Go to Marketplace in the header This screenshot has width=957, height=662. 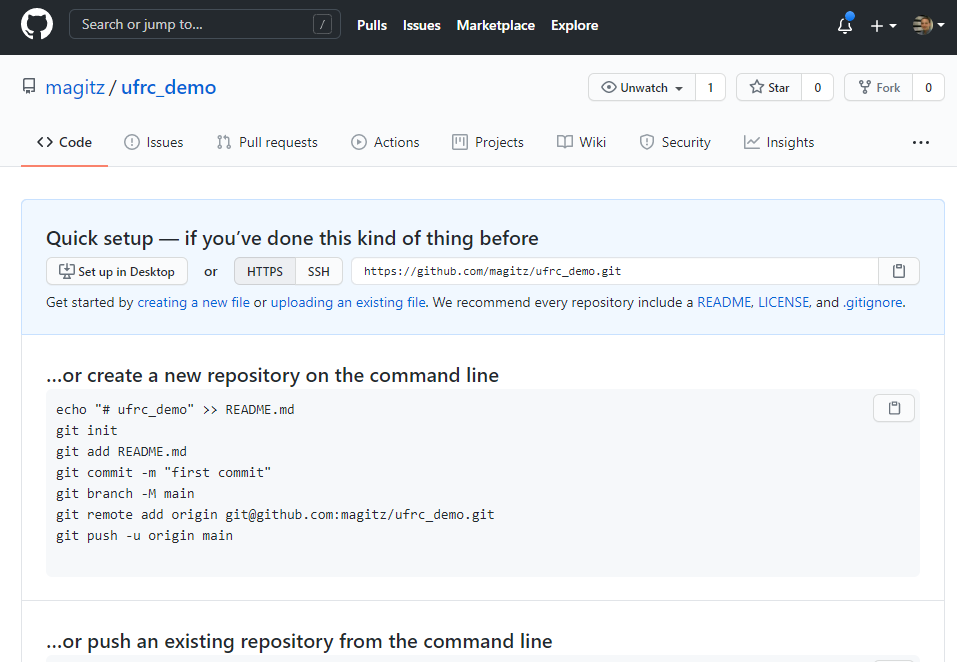pyautogui.click(x=496, y=25)
